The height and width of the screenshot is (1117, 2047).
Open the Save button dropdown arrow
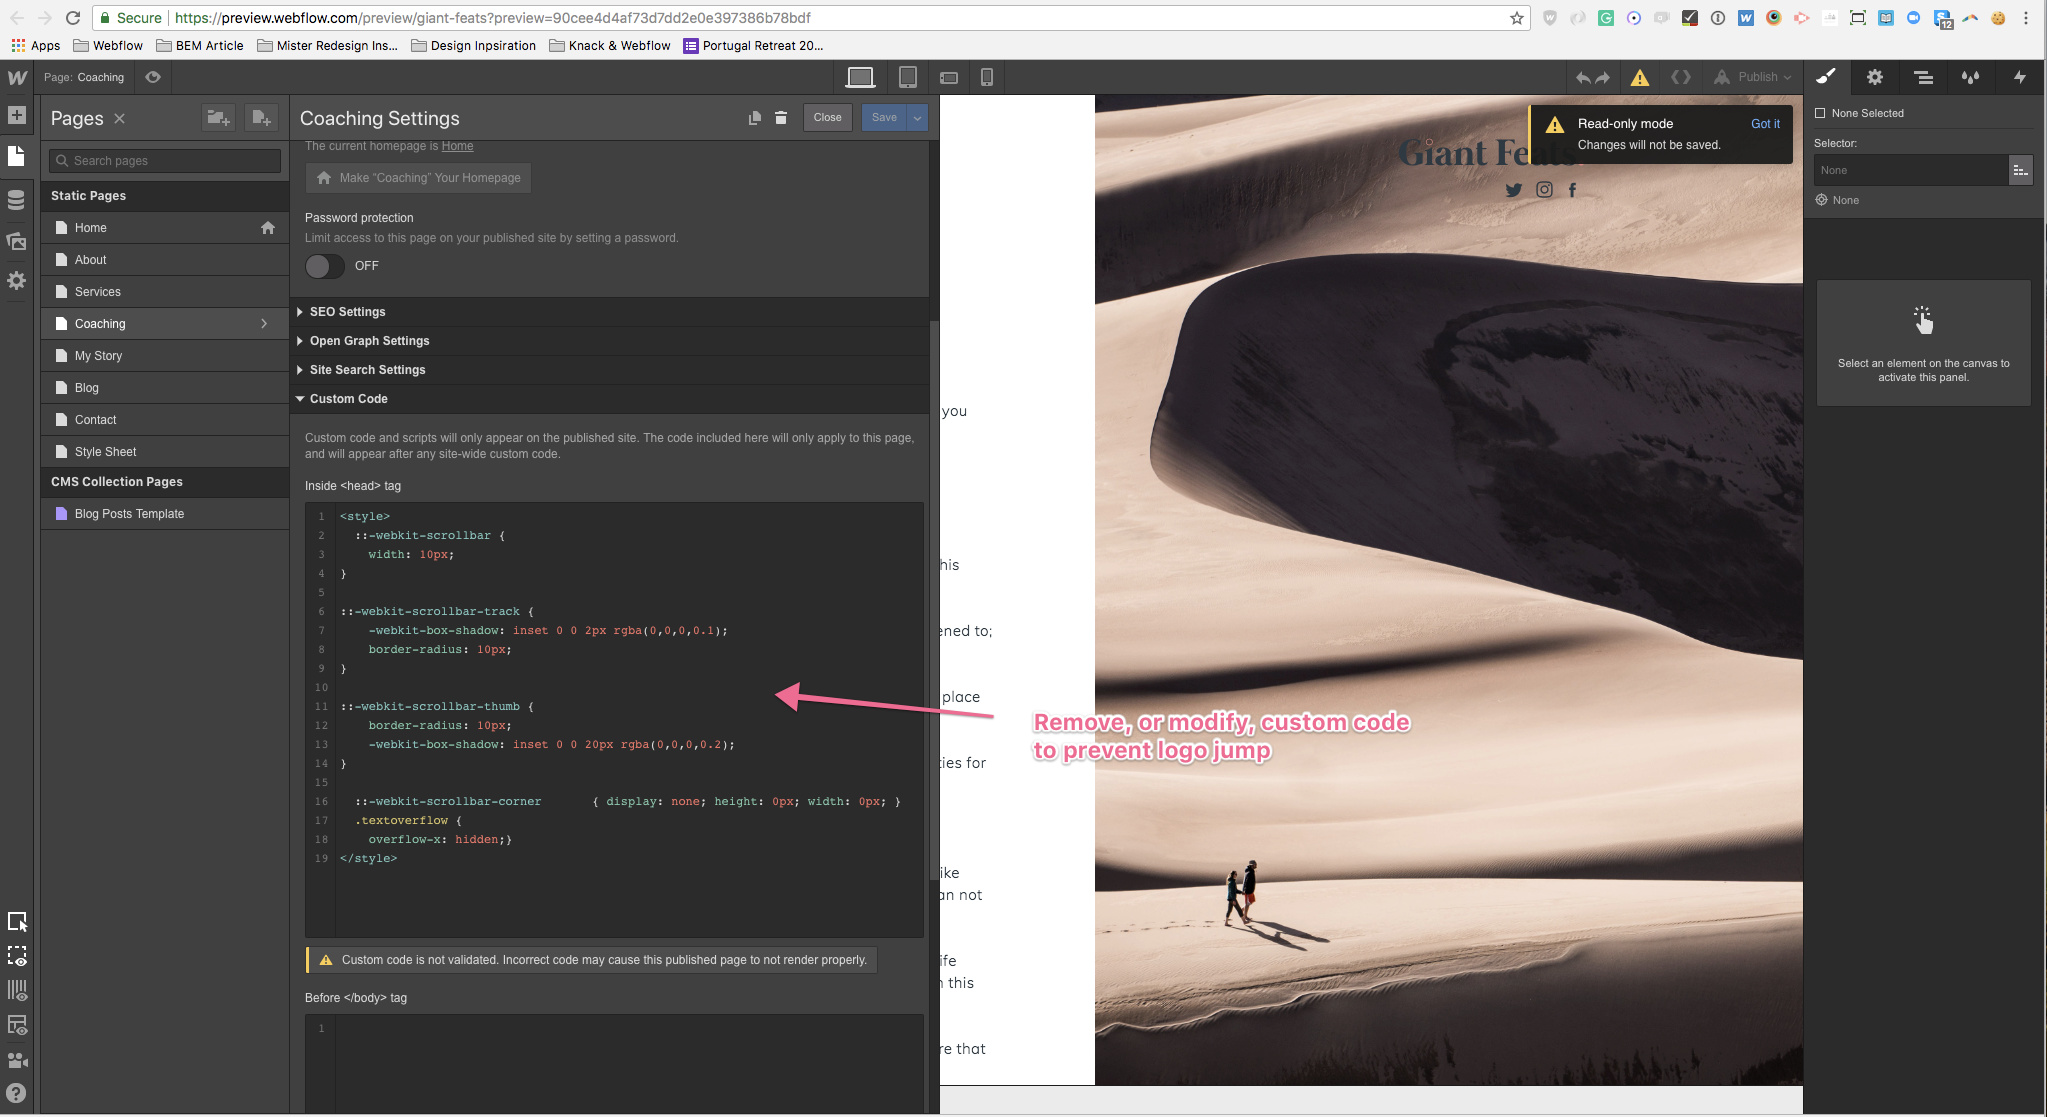pyautogui.click(x=917, y=118)
